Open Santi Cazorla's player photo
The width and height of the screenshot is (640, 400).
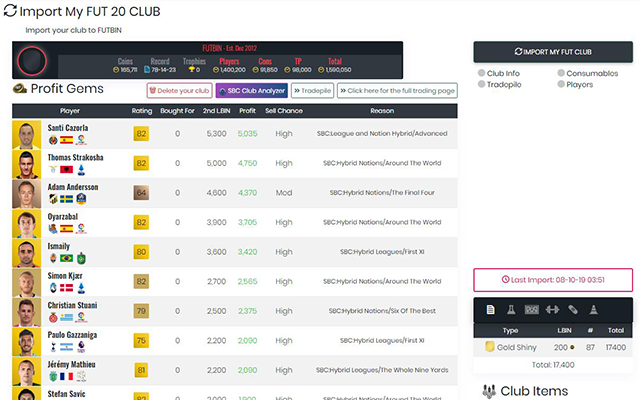point(27,134)
